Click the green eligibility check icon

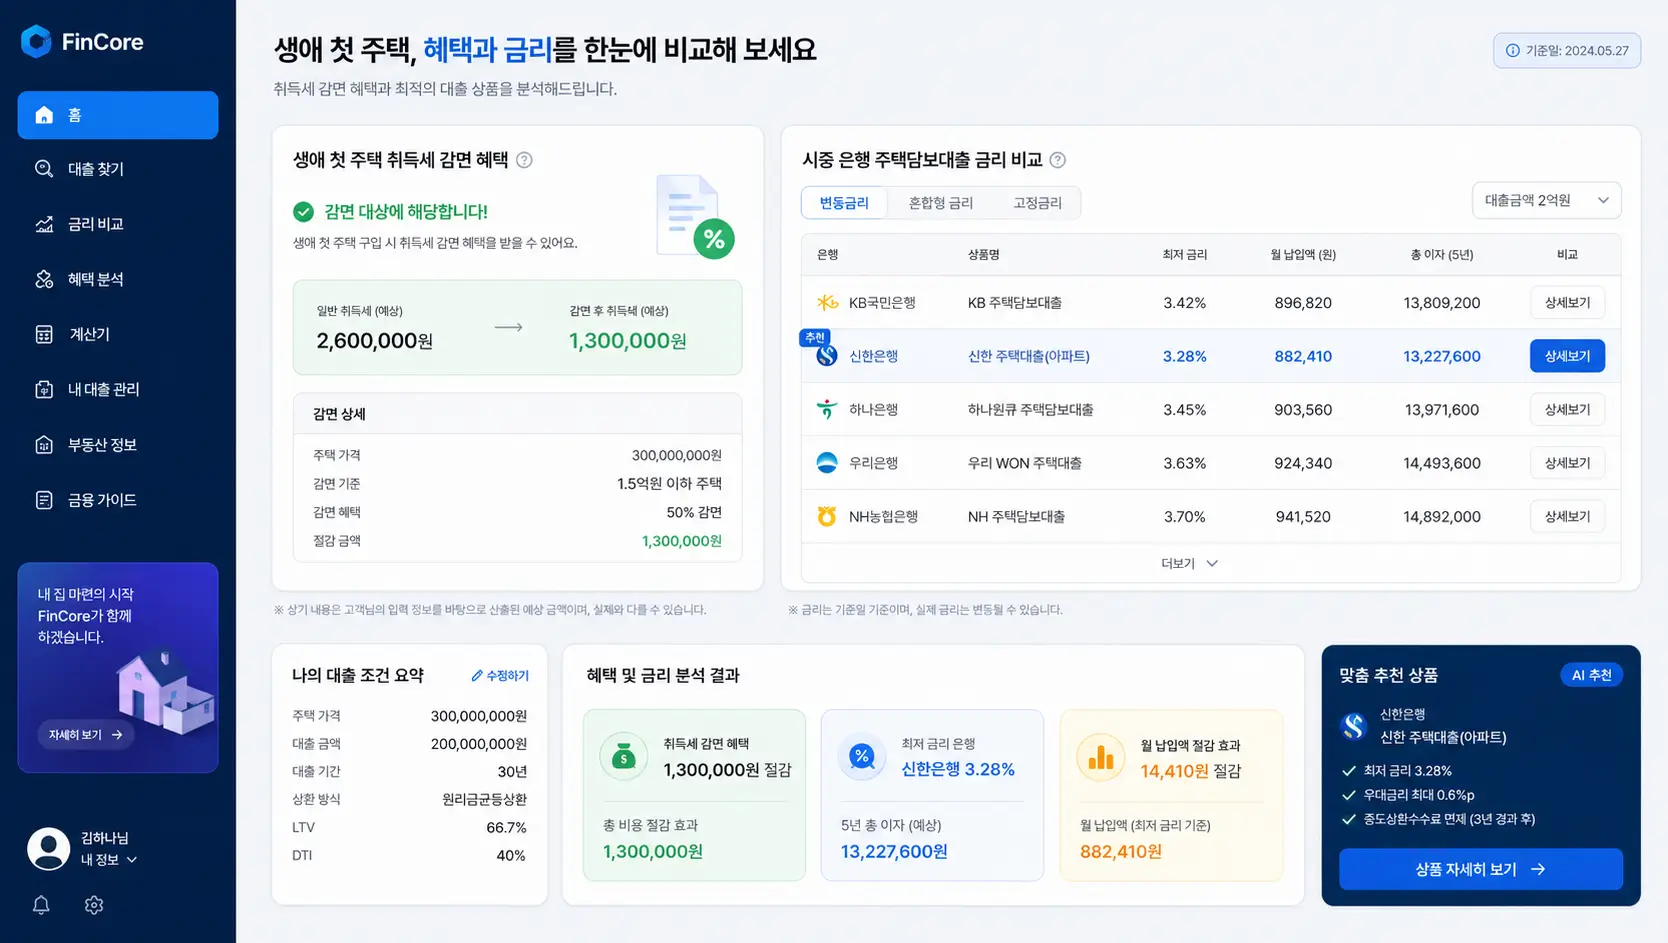click(303, 212)
